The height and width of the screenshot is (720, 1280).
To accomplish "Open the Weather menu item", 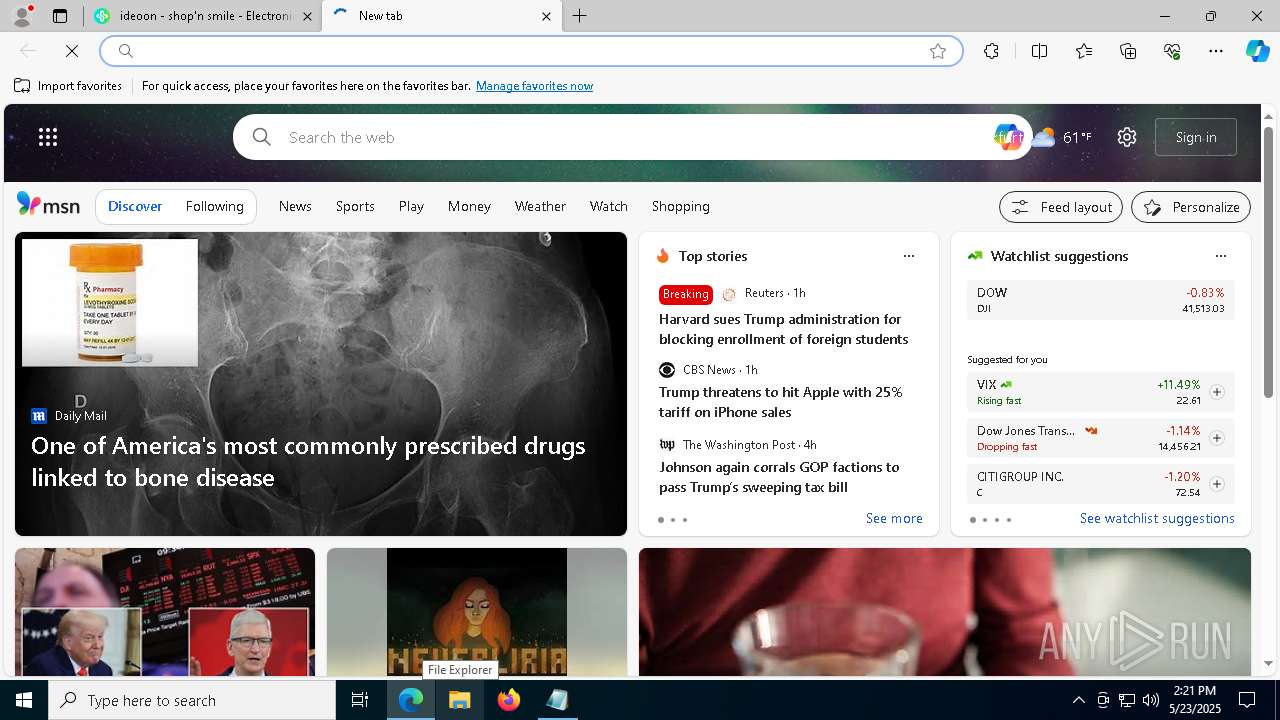I will pos(540,206).
